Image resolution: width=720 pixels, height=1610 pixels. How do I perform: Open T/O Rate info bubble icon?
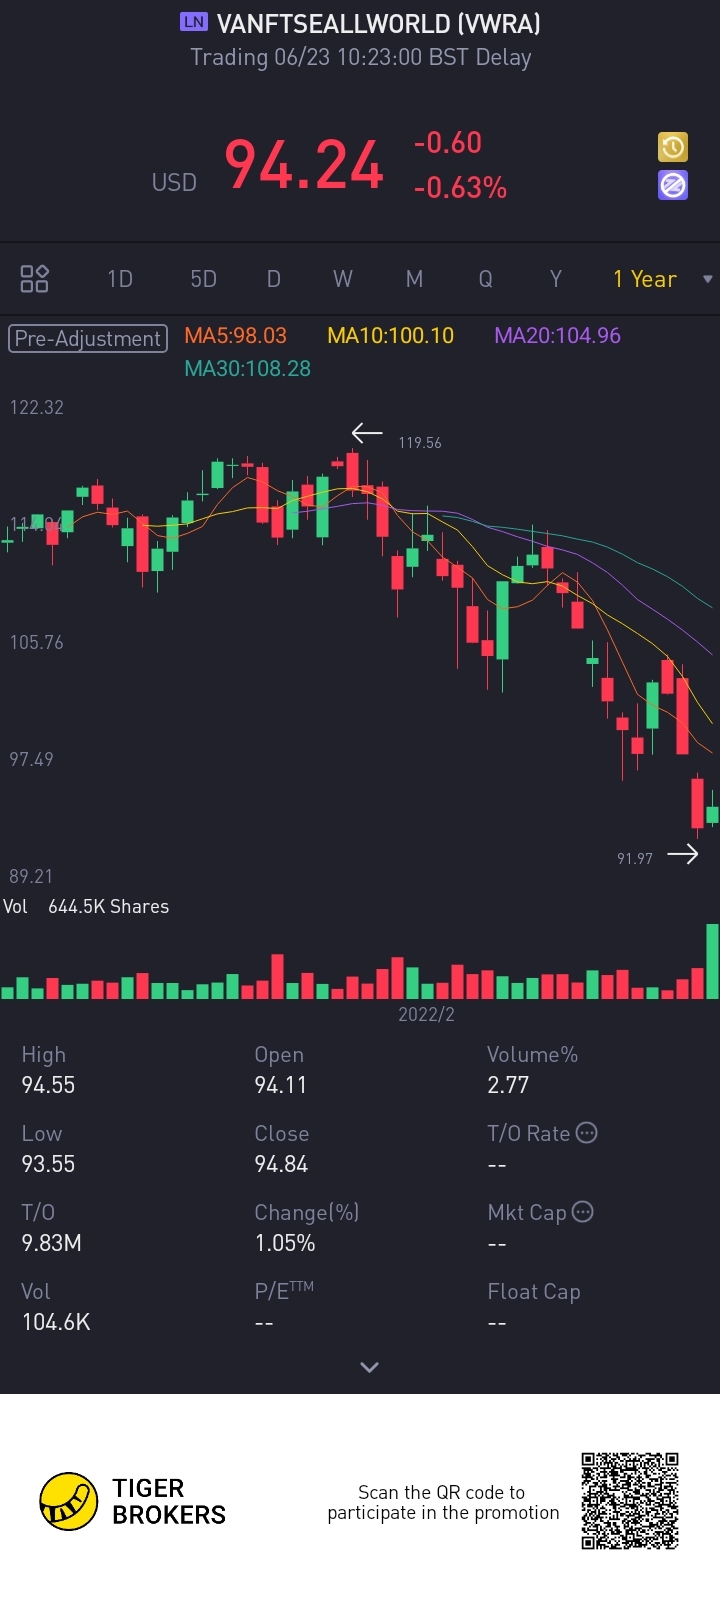pyautogui.click(x=587, y=1133)
